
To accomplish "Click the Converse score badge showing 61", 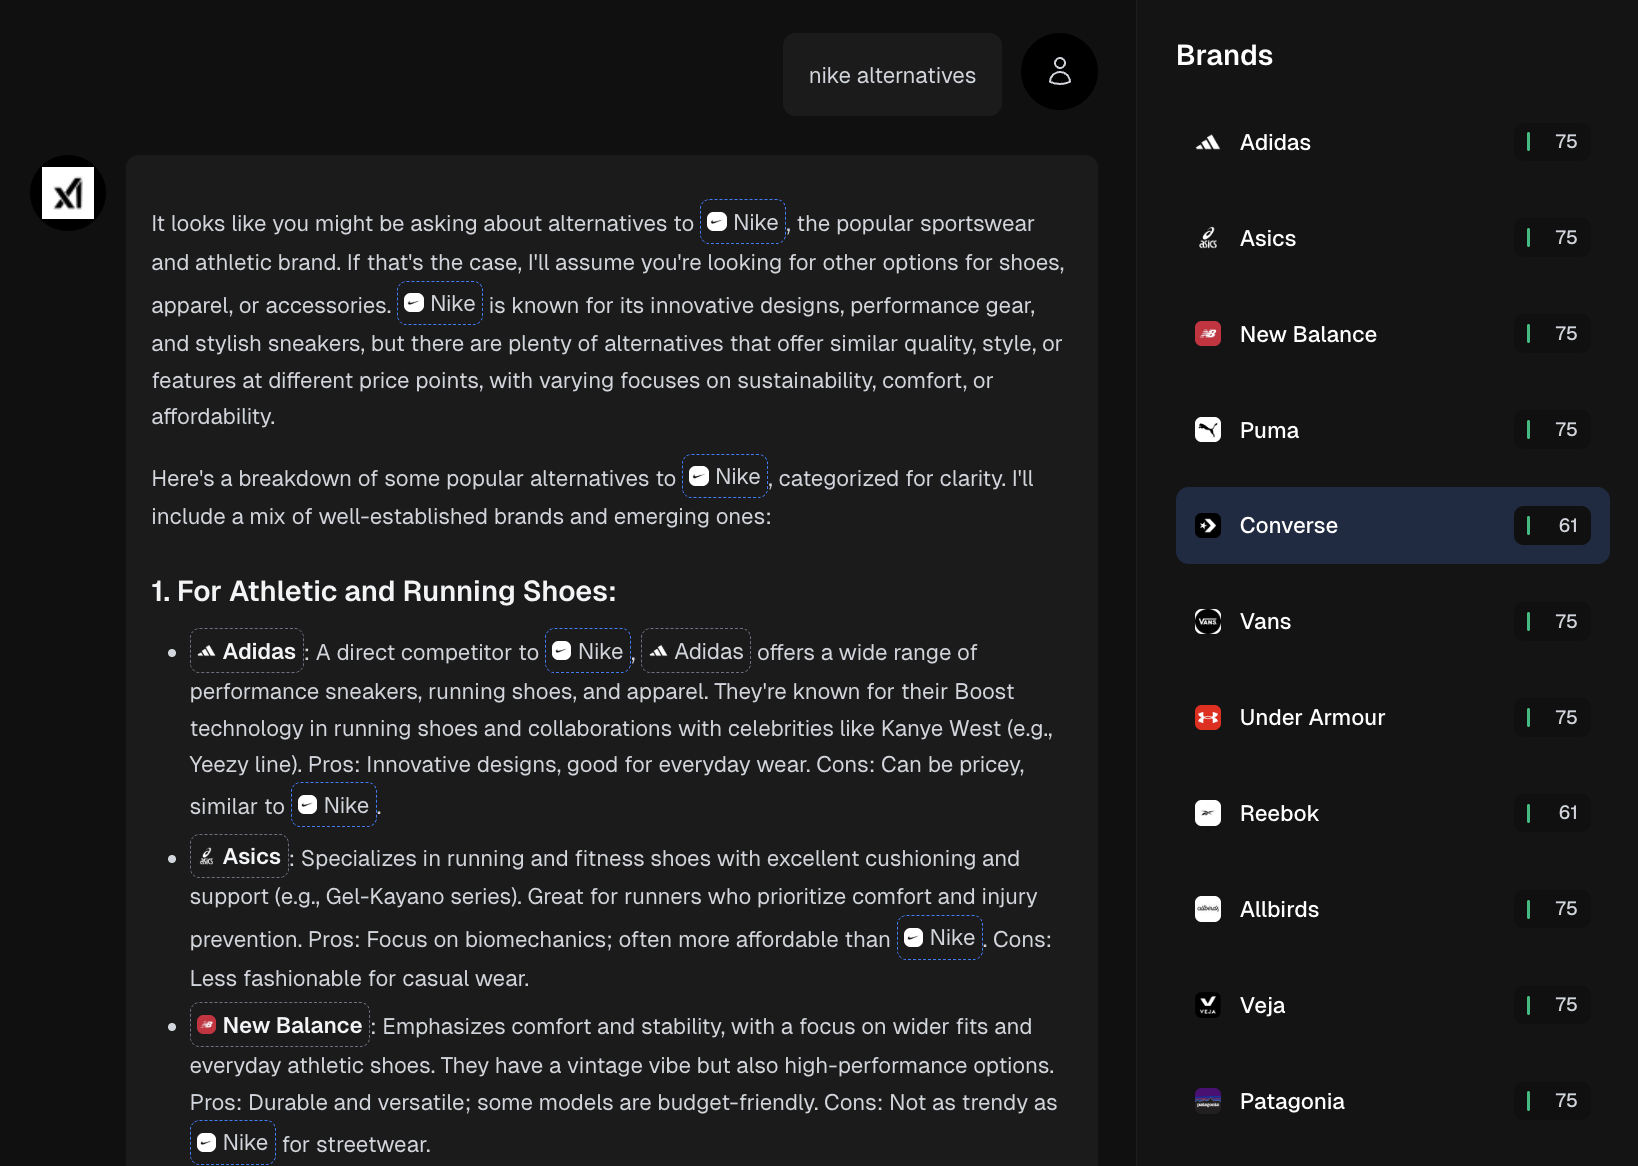I will [1551, 525].
